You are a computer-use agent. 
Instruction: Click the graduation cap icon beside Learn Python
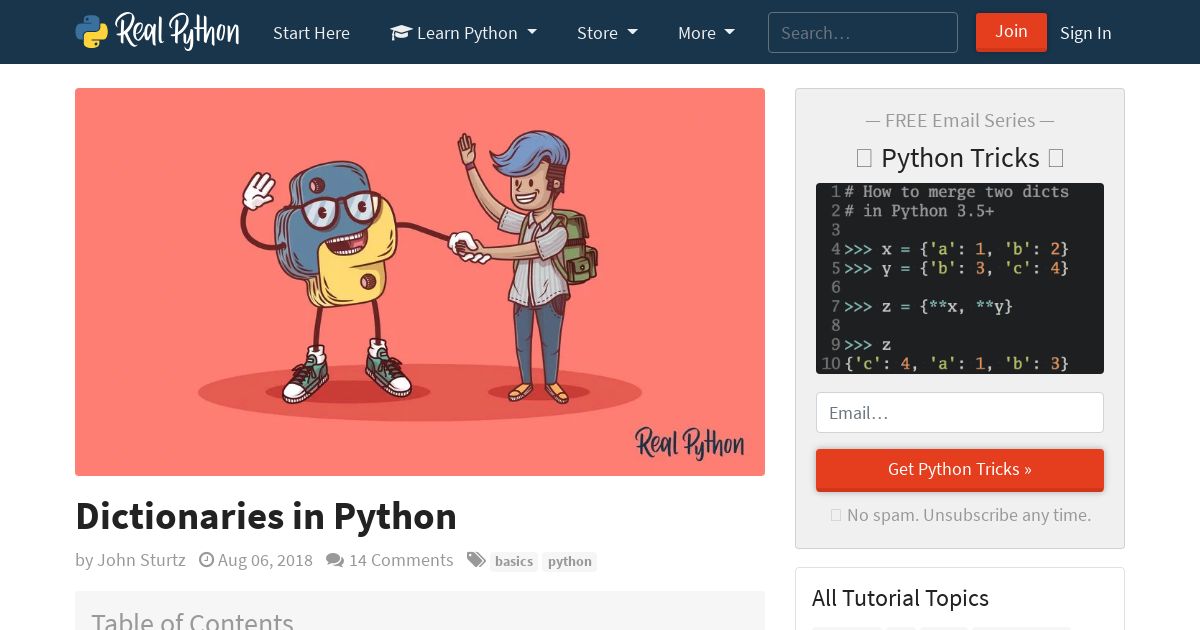tap(401, 33)
